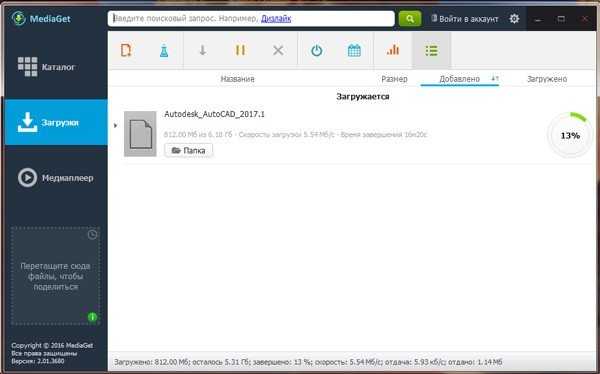Viewport: 600px width, 374px height.
Task: Click into the search query field
Action: [x=251, y=18]
